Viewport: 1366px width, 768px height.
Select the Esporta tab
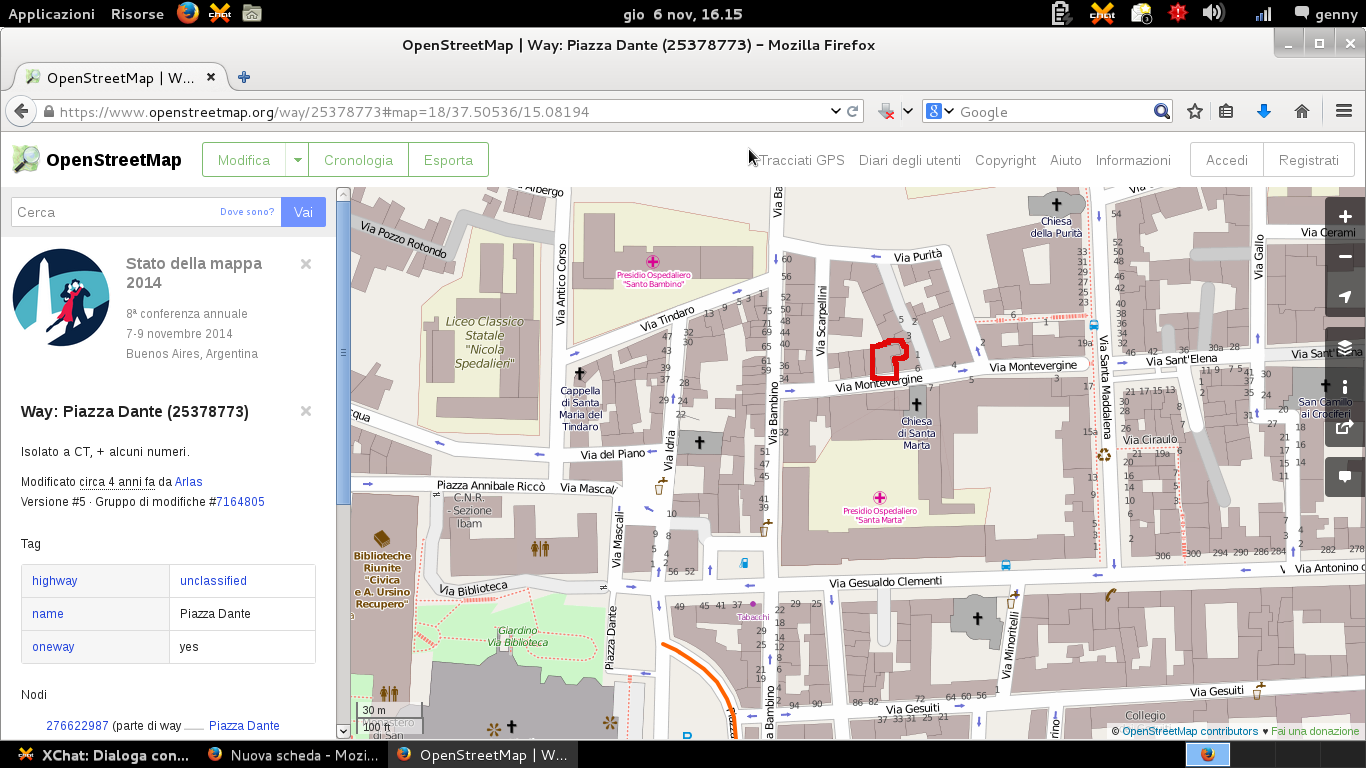pos(448,160)
